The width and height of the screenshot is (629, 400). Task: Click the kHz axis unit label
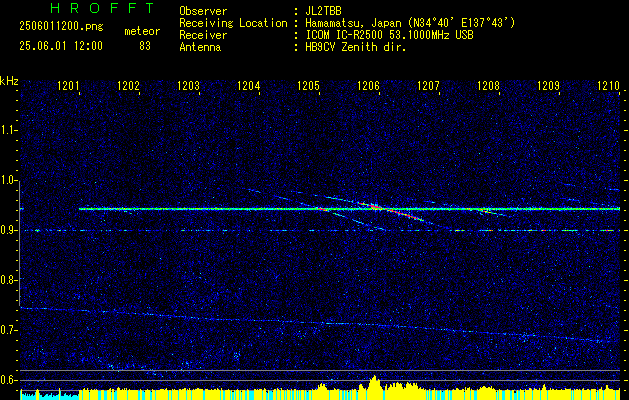pos(9,81)
